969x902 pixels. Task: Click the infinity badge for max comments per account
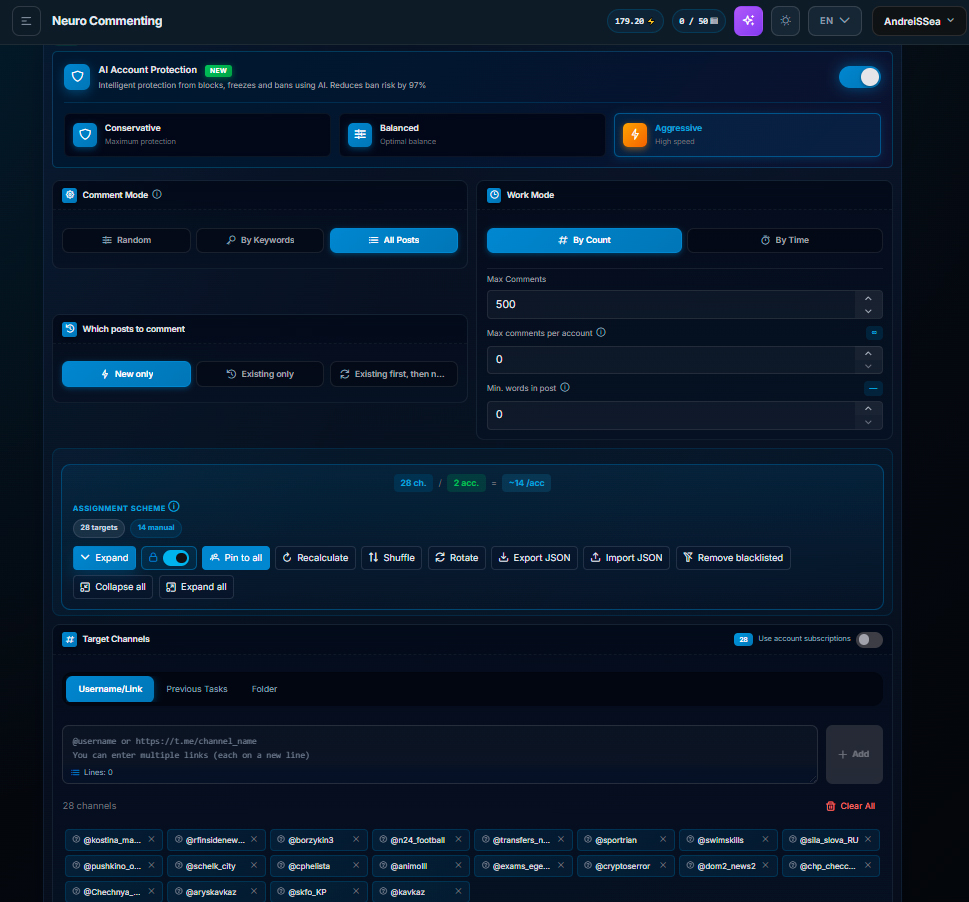pos(873,333)
